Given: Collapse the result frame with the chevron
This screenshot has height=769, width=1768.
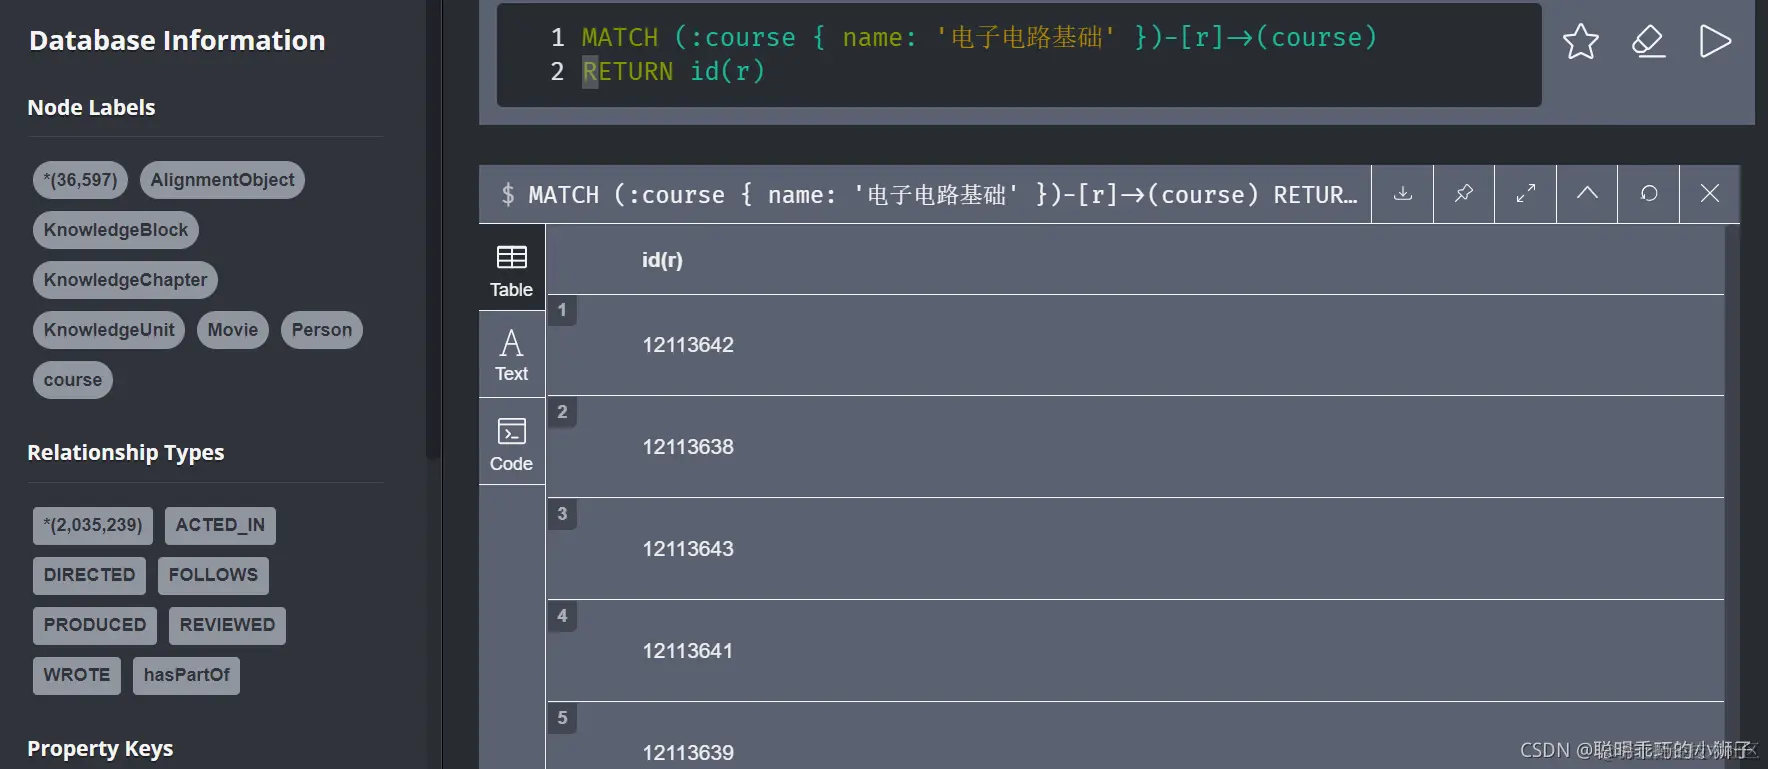Looking at the screenshot, I should pos(1587,193).
